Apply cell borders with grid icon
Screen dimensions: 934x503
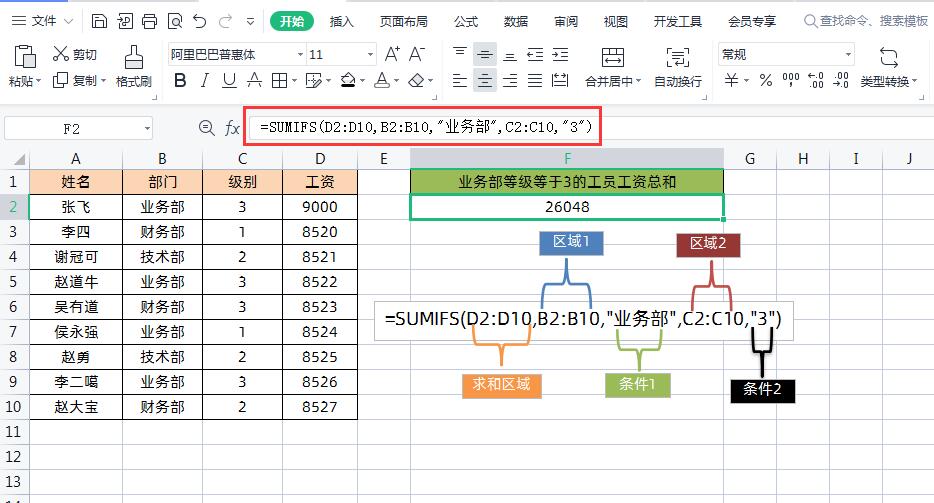[279, 80]
